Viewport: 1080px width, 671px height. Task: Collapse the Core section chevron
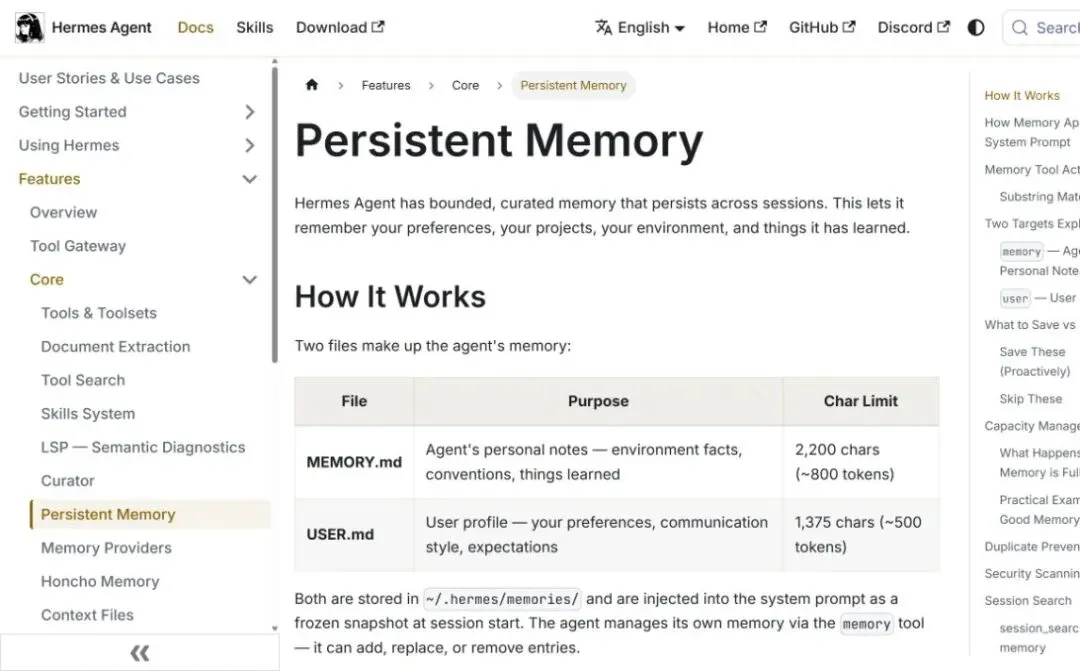pyautogui.click(x=249, y=280)
